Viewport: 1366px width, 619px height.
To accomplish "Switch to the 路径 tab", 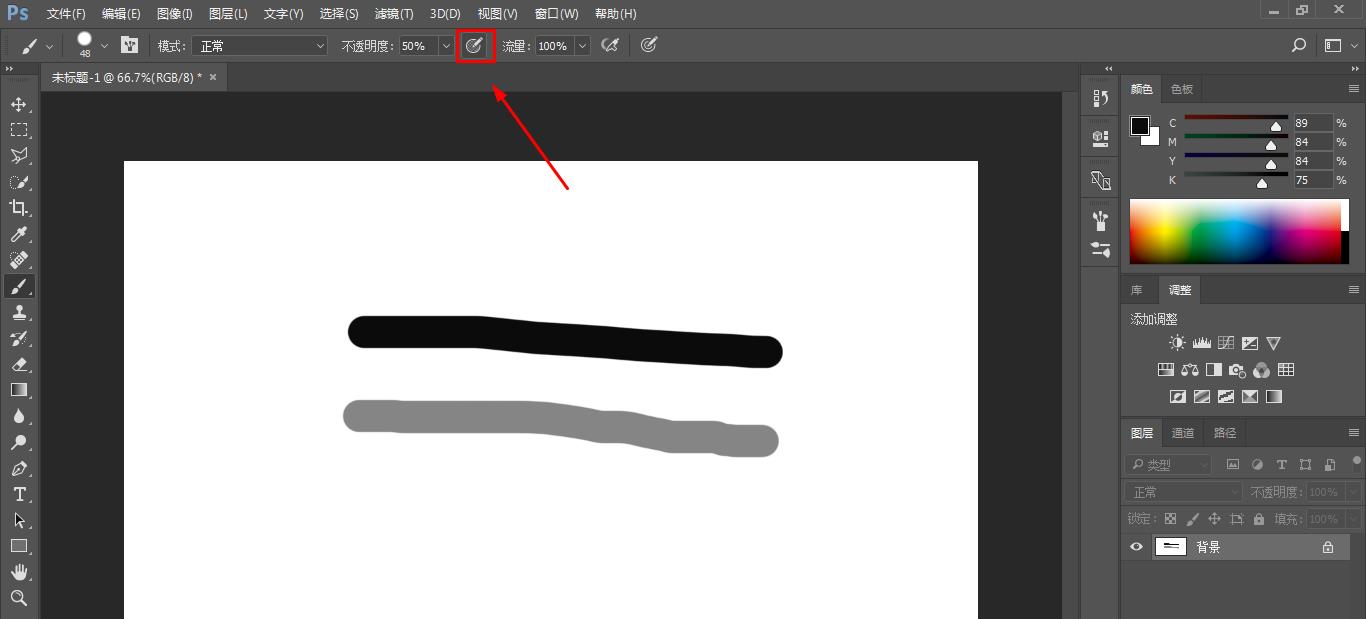I will point(1225,433).
